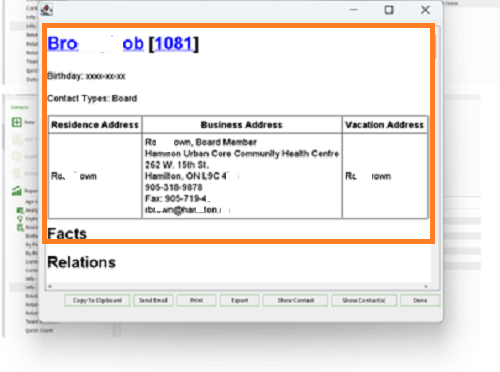Export the contact report

coord(239,300)
